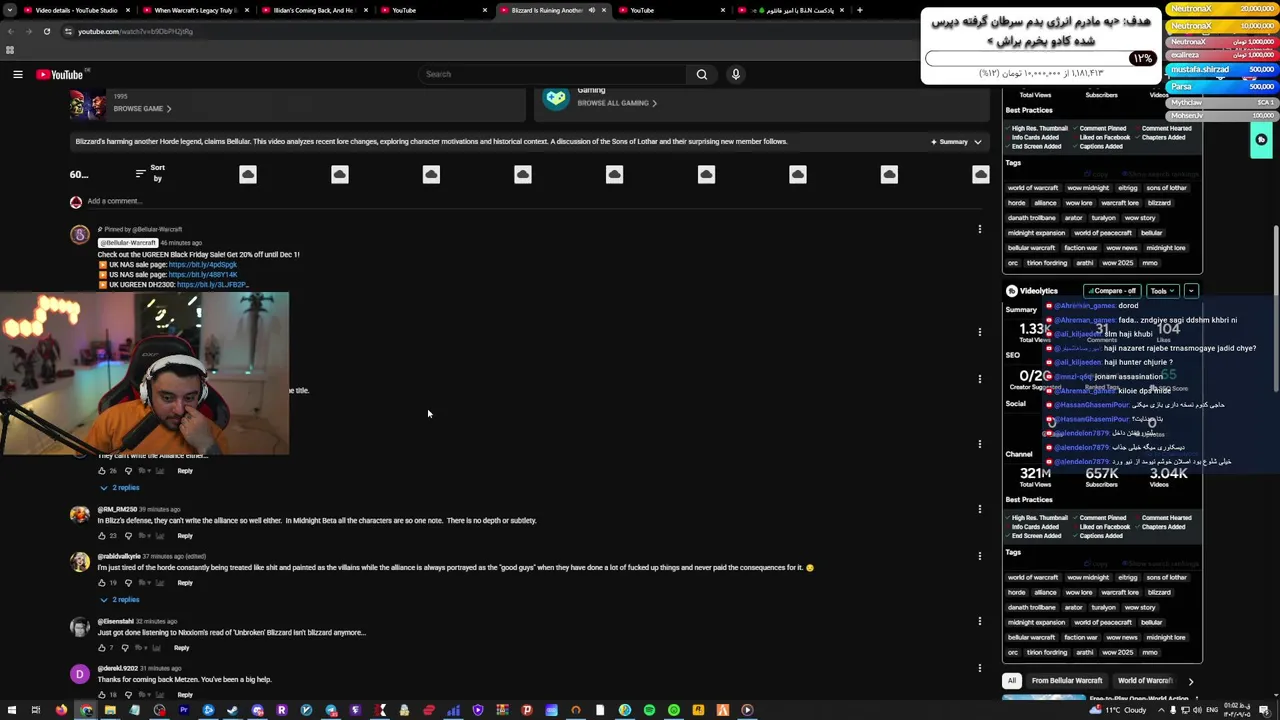Click the search magnifier button
Viewport: 1280px width, 720px height.
coord(701,74)
